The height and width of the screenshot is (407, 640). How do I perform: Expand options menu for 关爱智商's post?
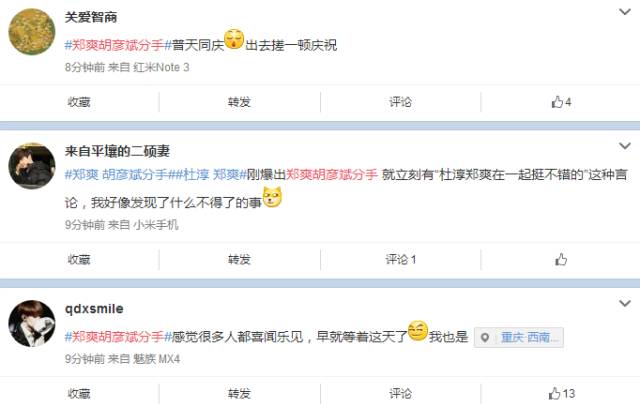625,12
